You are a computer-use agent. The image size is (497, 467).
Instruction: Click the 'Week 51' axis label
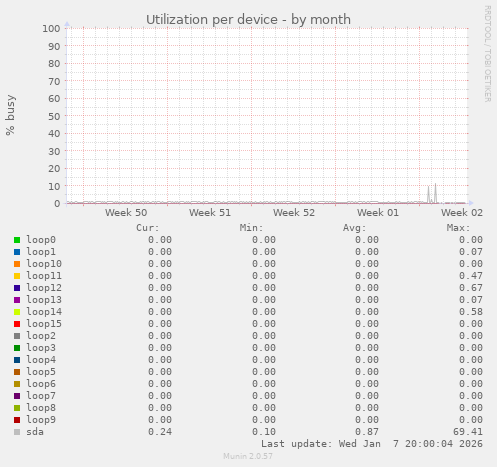click(x=210, y=213)
